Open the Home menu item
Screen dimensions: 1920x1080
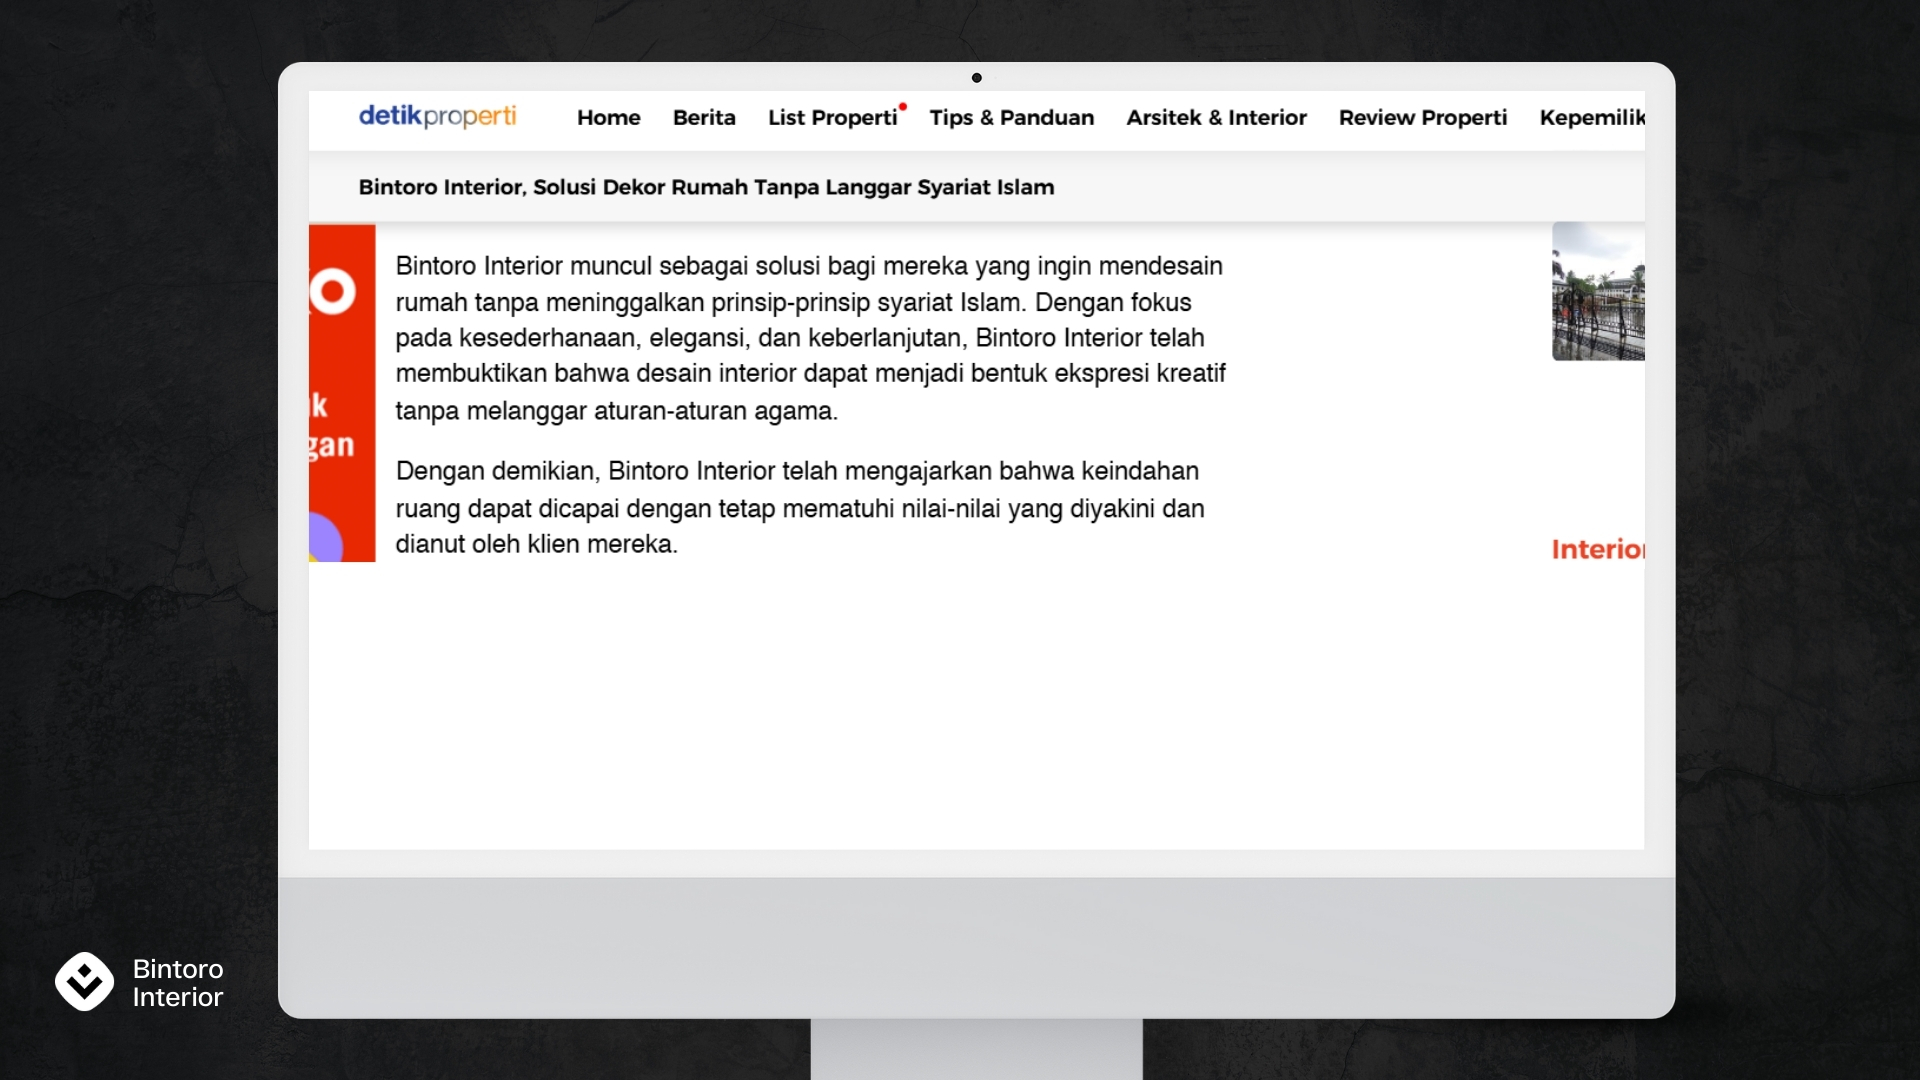(x=608, y=118)
